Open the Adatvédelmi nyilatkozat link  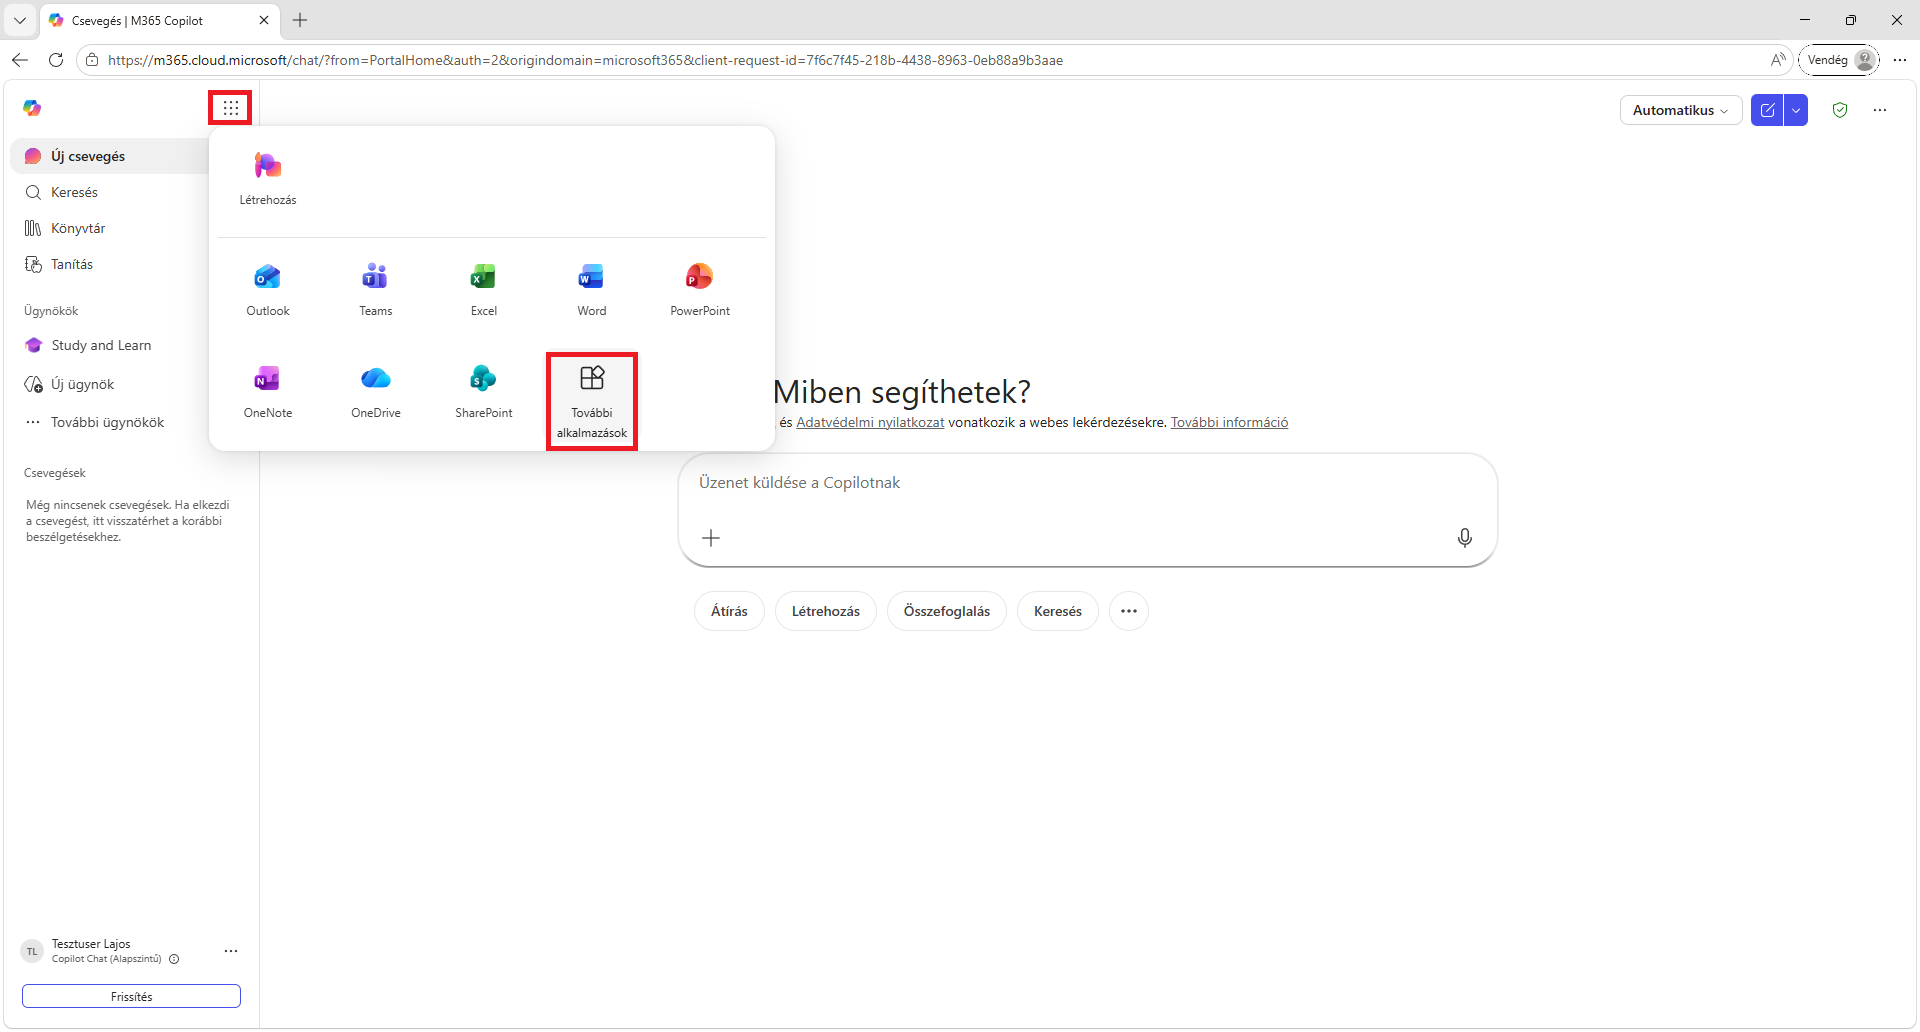(x=870, y=422)
